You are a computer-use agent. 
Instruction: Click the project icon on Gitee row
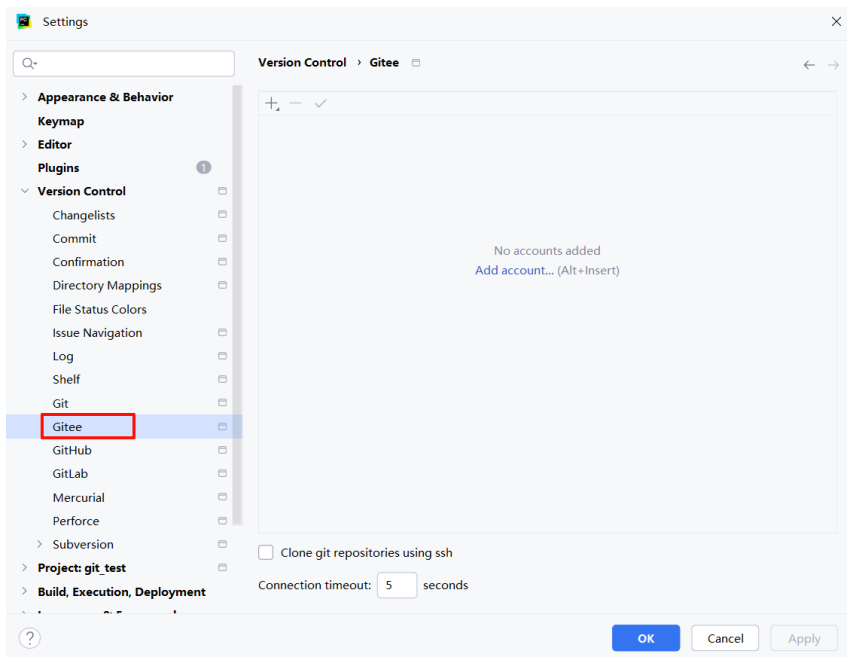(222, 427)
